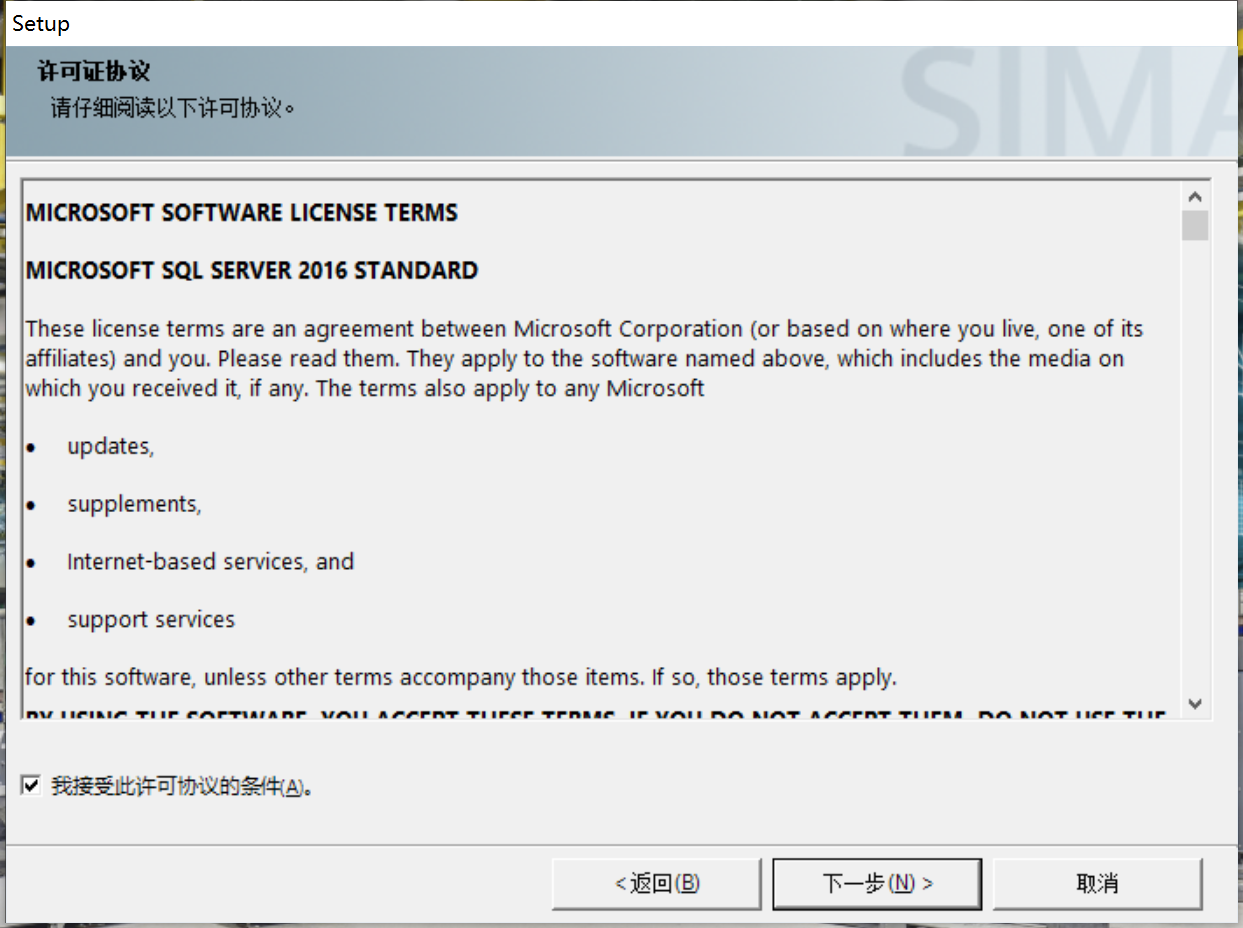Click the 'Internet-based services, and' bullet

point(211,562)
